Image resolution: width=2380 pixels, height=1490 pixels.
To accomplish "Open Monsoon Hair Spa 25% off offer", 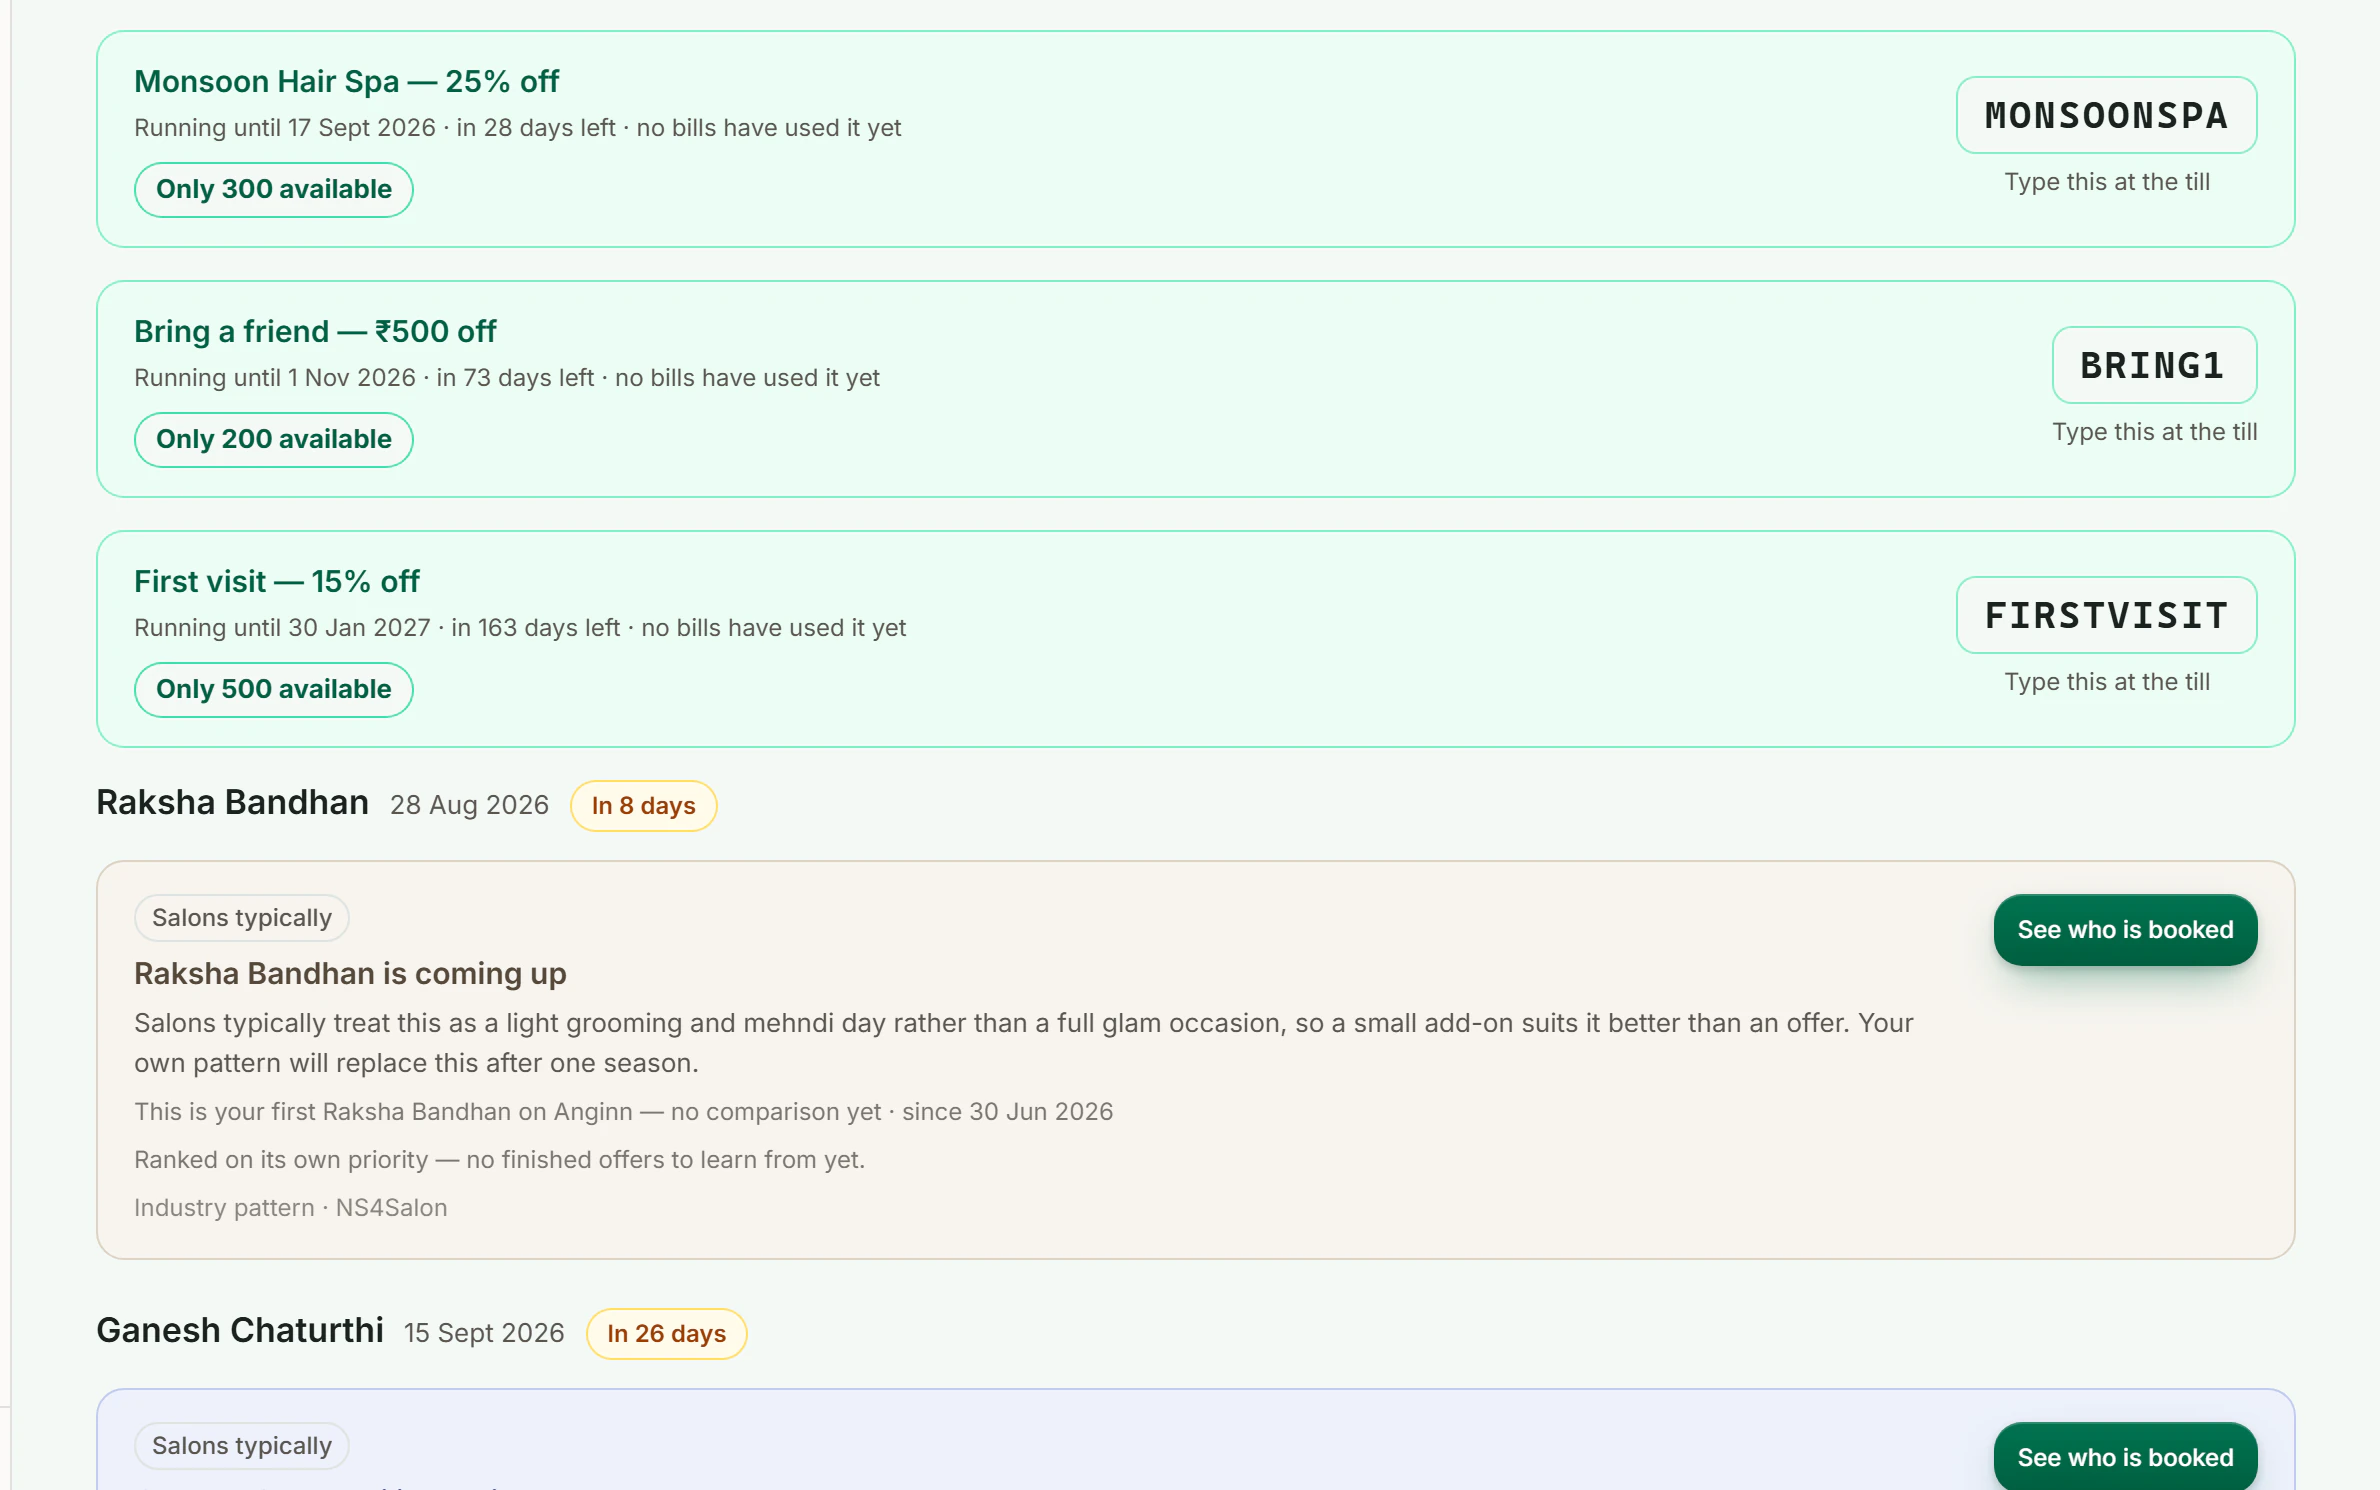I will click(346, 81).
